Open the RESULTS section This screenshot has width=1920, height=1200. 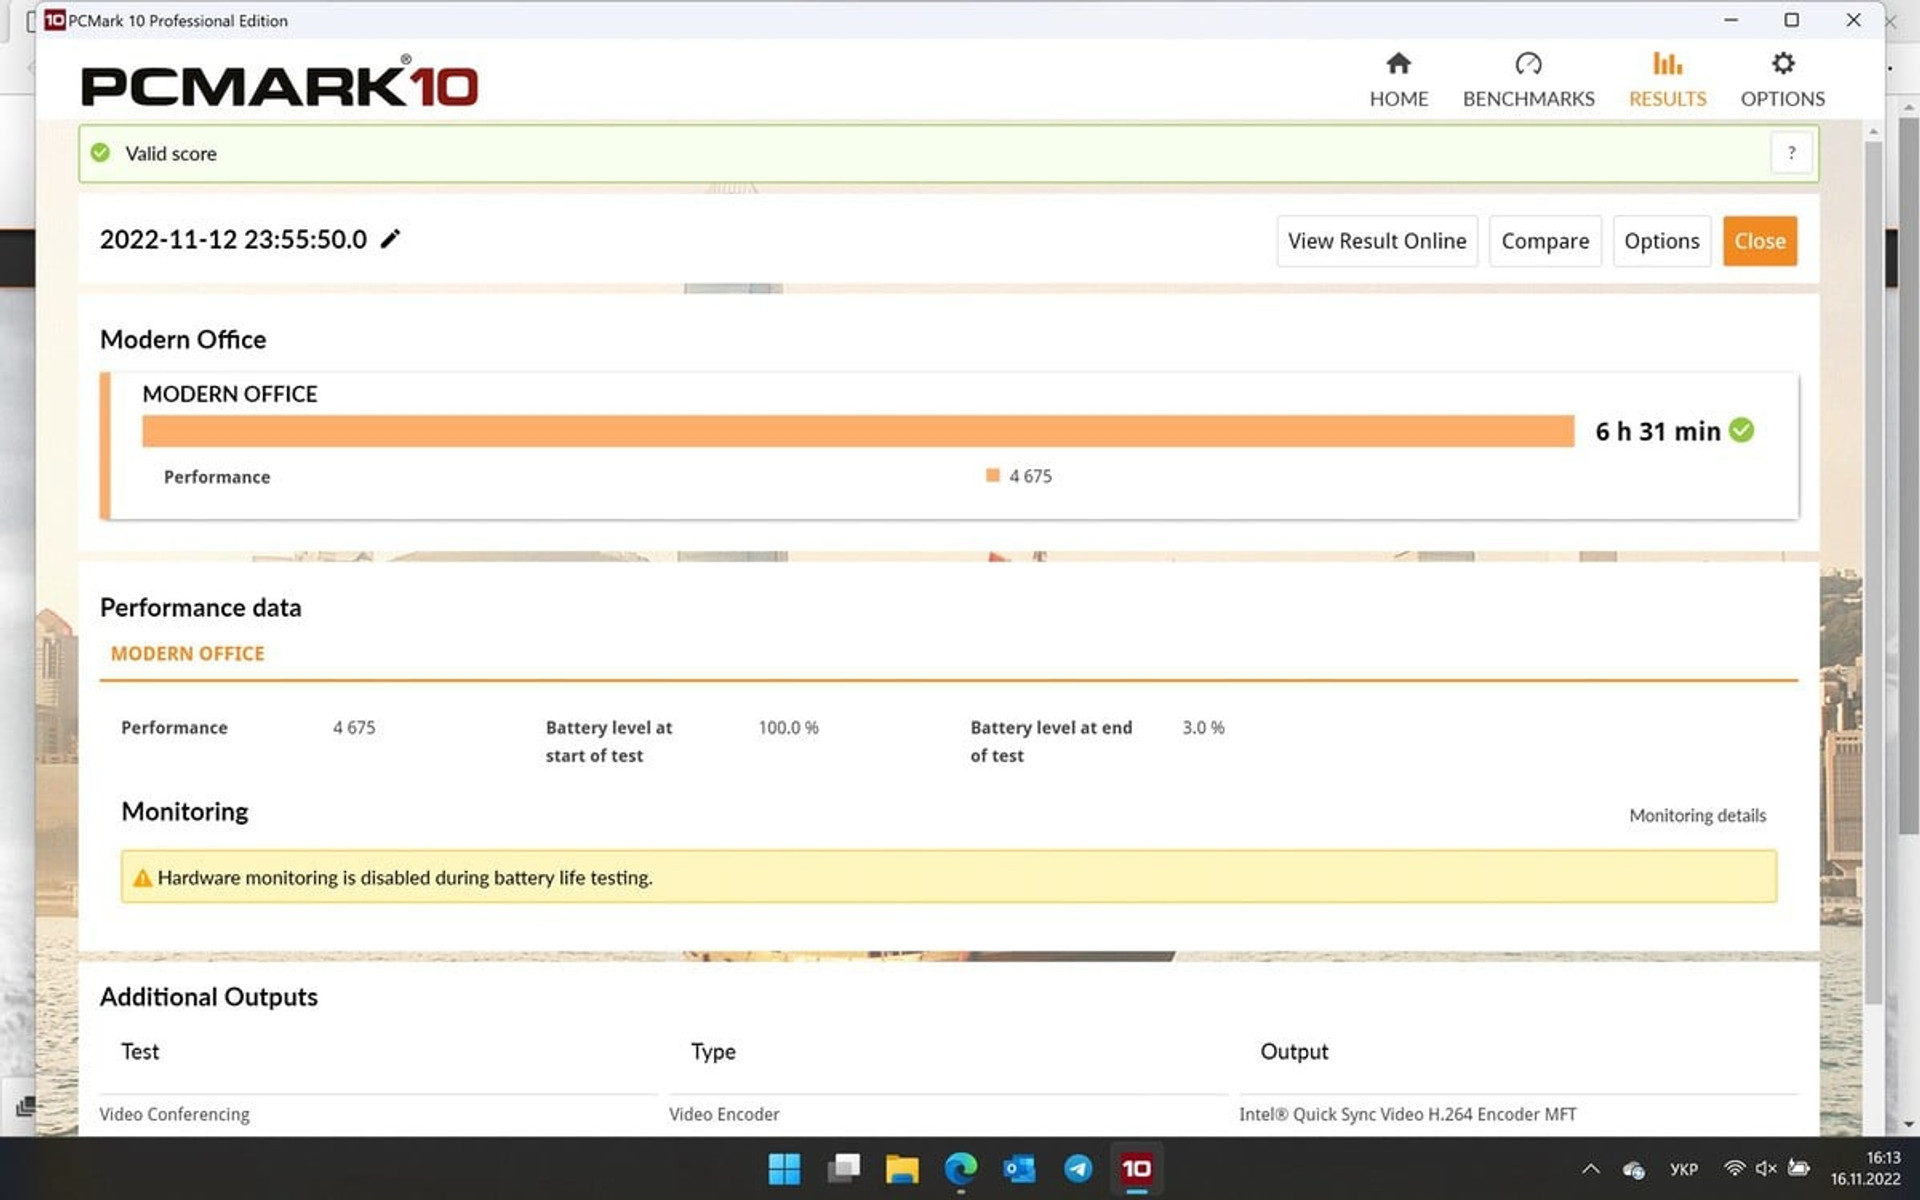(1667, 80)
